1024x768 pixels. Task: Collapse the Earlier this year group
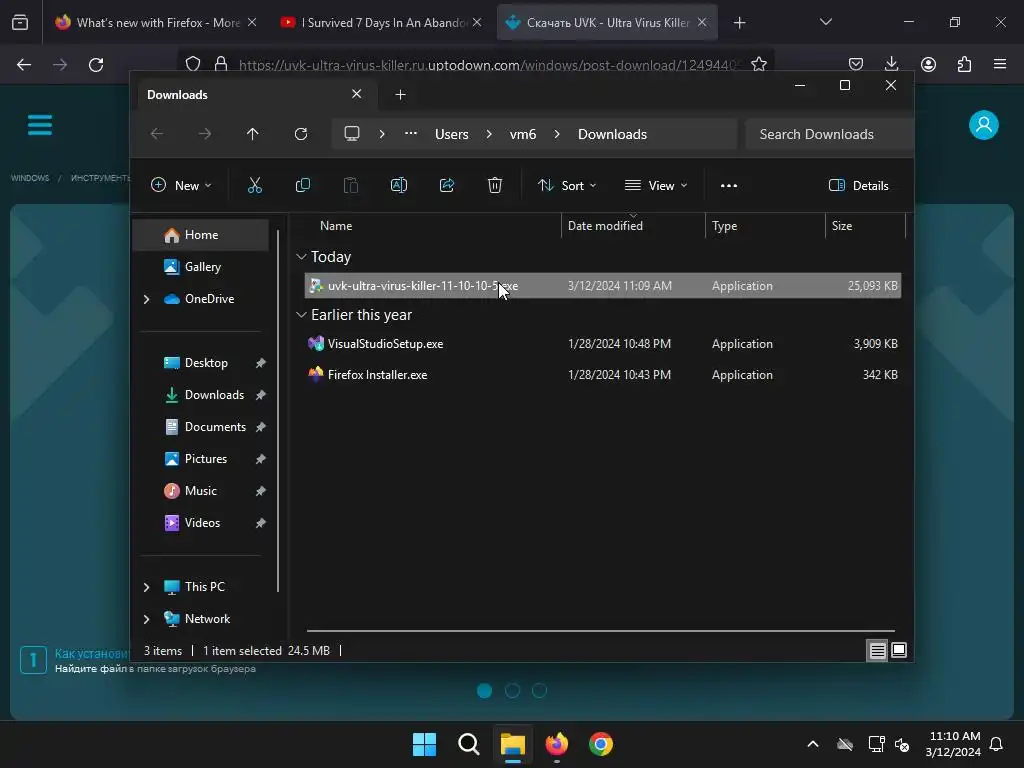coord(301,315)
